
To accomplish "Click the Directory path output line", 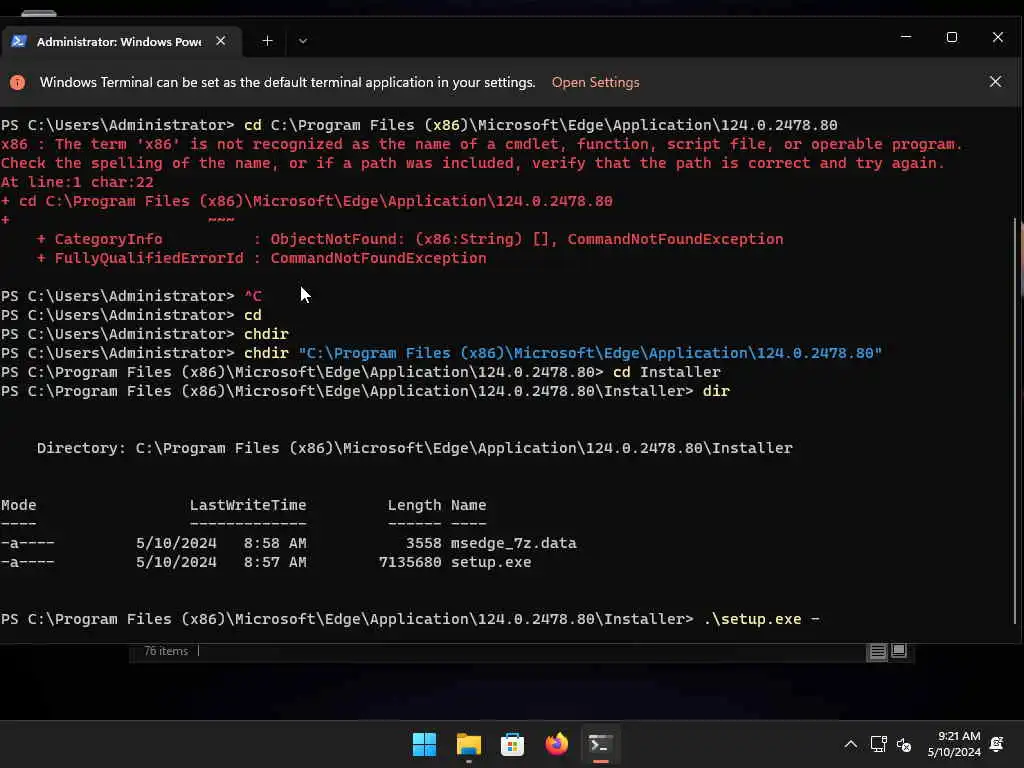I will [x=415, y=448].
